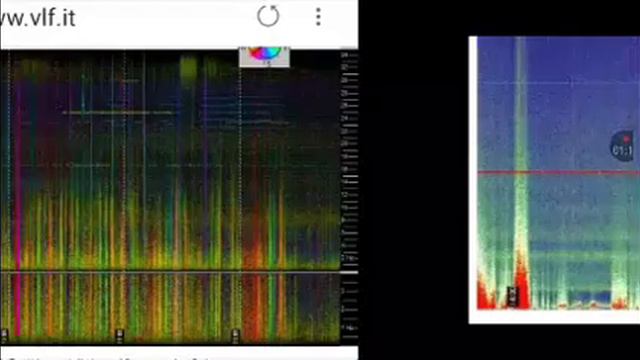Tap the vlf.it address bar URL
The width and height of the screenshot is (640, 360).
coord(38,18)
